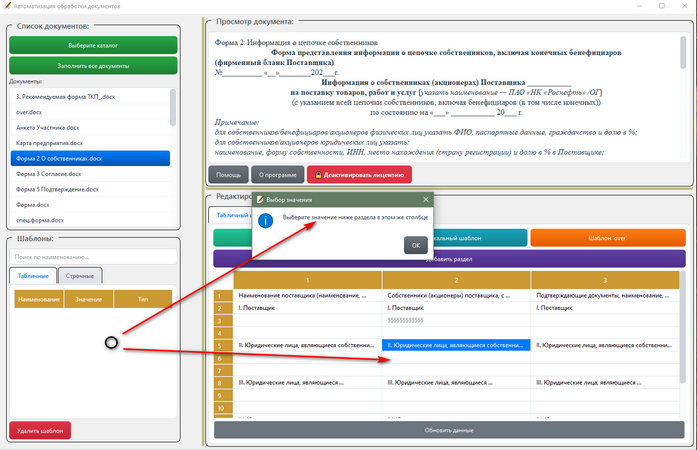Select 'Форма 2 О собственниках.docx' document
The width and height of the screenshot is (697, 450).
point(90,158)
